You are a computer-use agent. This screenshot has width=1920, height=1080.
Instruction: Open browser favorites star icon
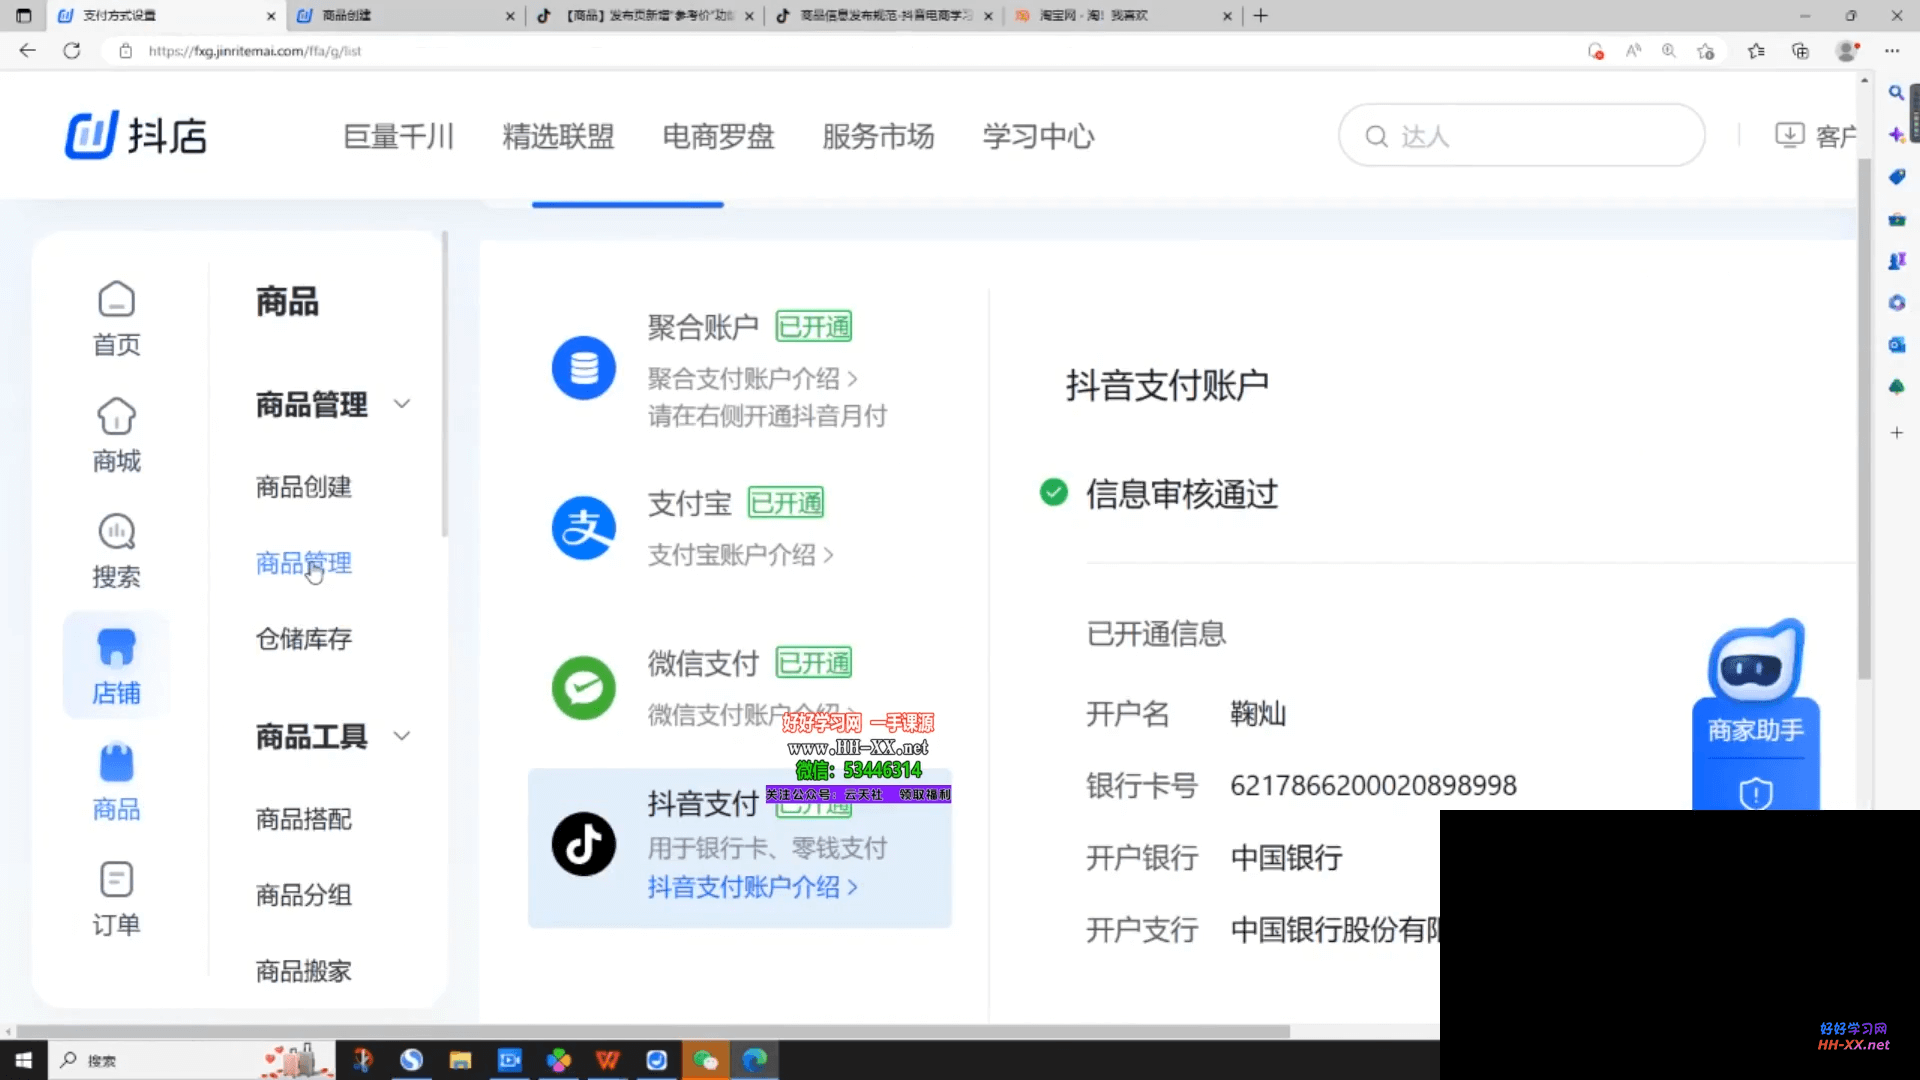coord(1756,51)
